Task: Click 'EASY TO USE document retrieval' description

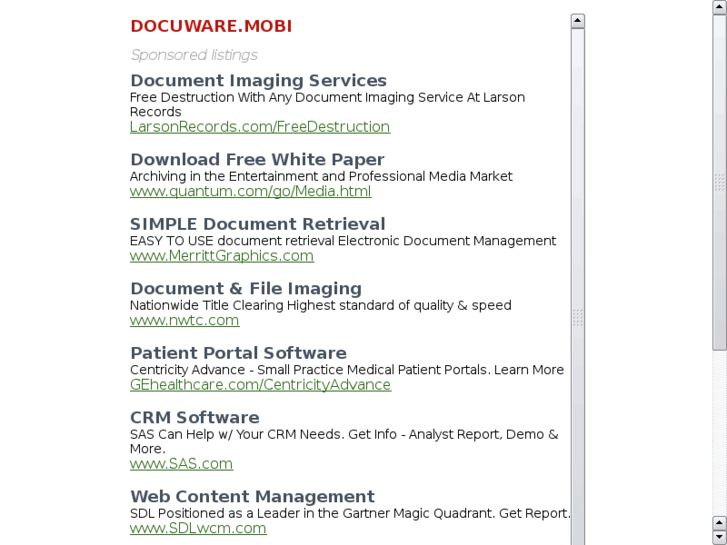Action: 343,241
